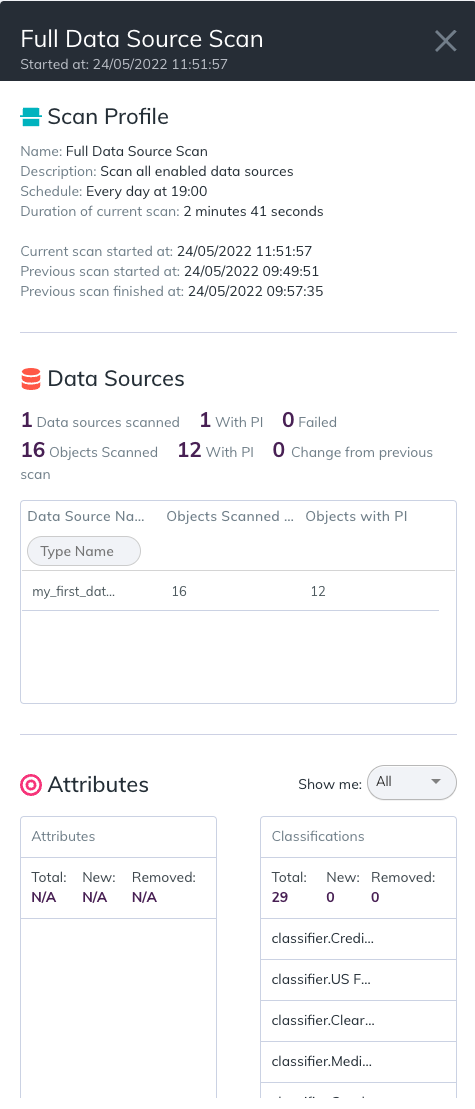Click the Data Sources database icon

click(30, 379)
